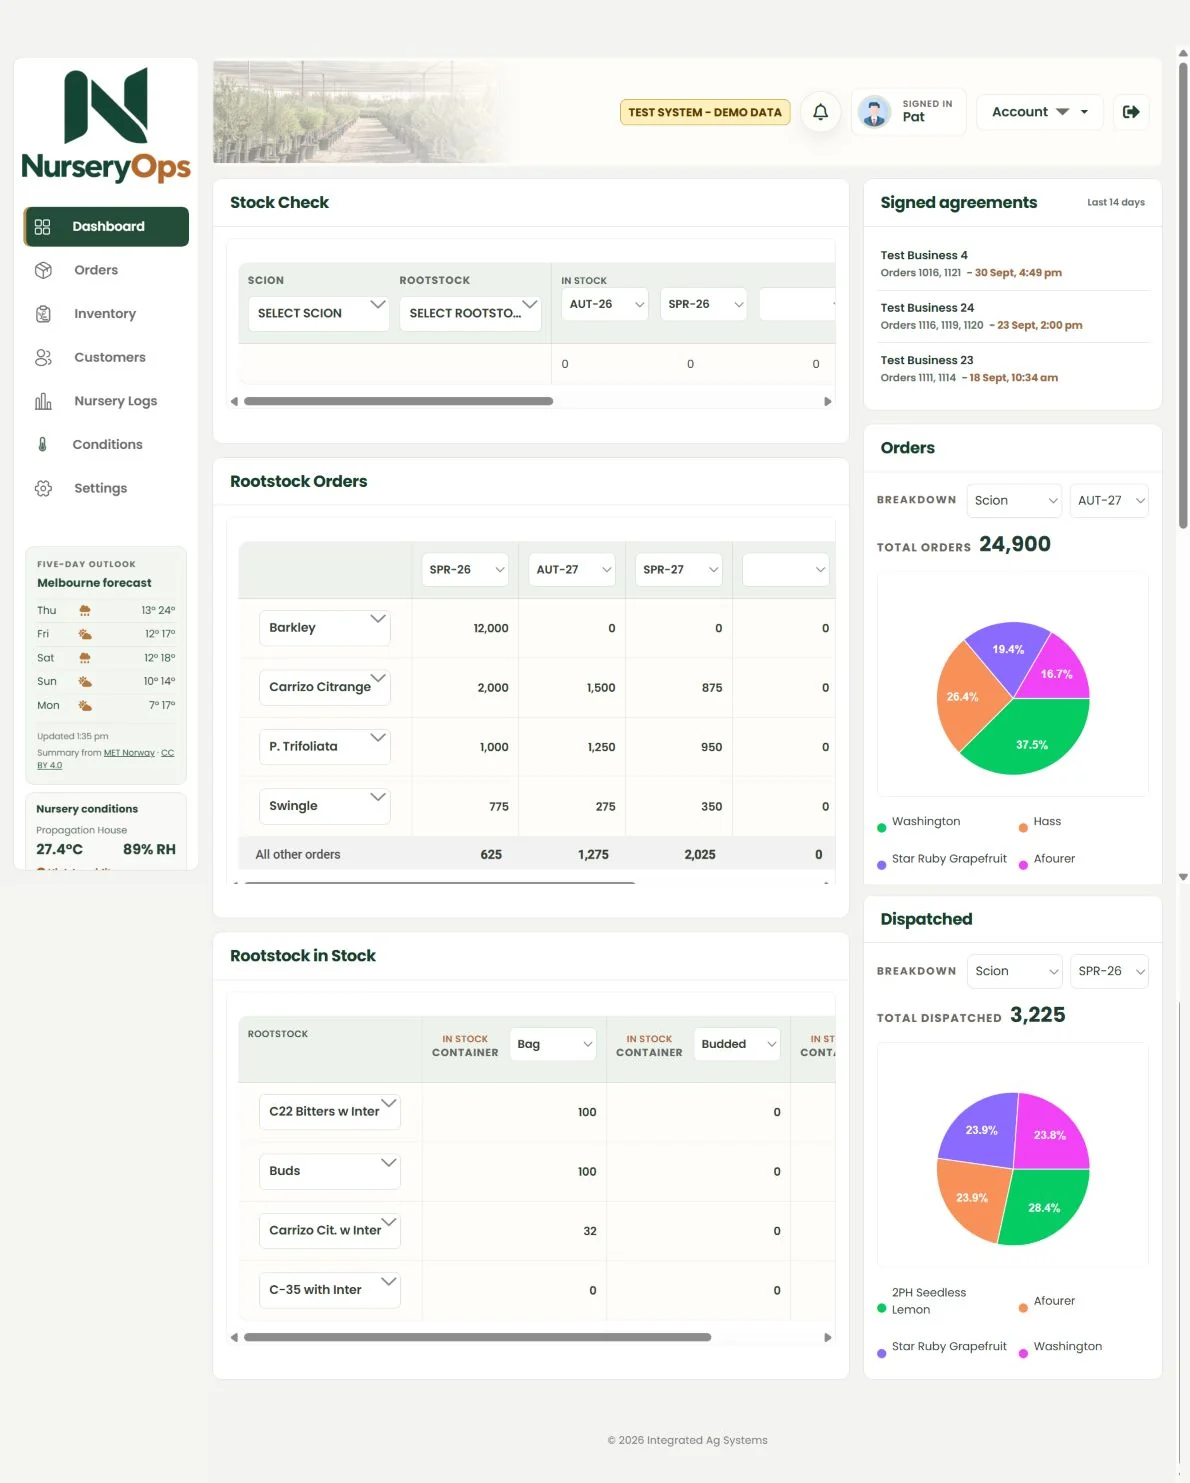
Task: Open the P. Trifoliata rootstock dropdown
Action: click(325, 746)
